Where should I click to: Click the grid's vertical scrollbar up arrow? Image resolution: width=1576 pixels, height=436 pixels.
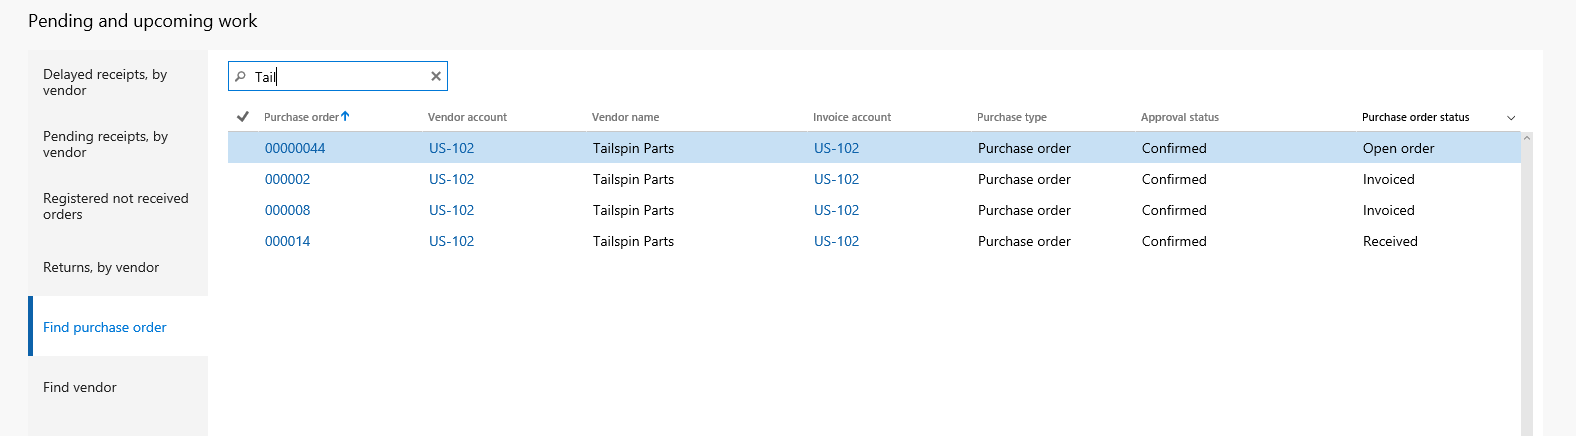(x=1526, y=138)
